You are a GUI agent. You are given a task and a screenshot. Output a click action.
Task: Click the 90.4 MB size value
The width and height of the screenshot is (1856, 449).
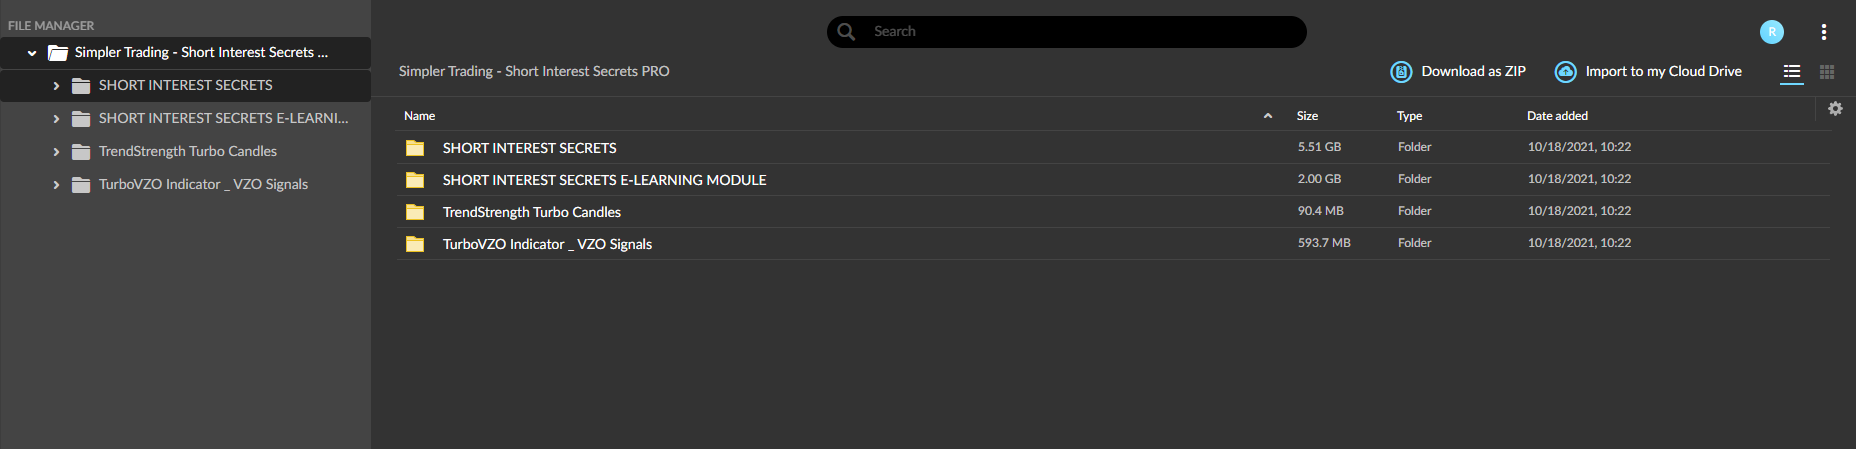pyautogui.click(x=1321, y=211)
